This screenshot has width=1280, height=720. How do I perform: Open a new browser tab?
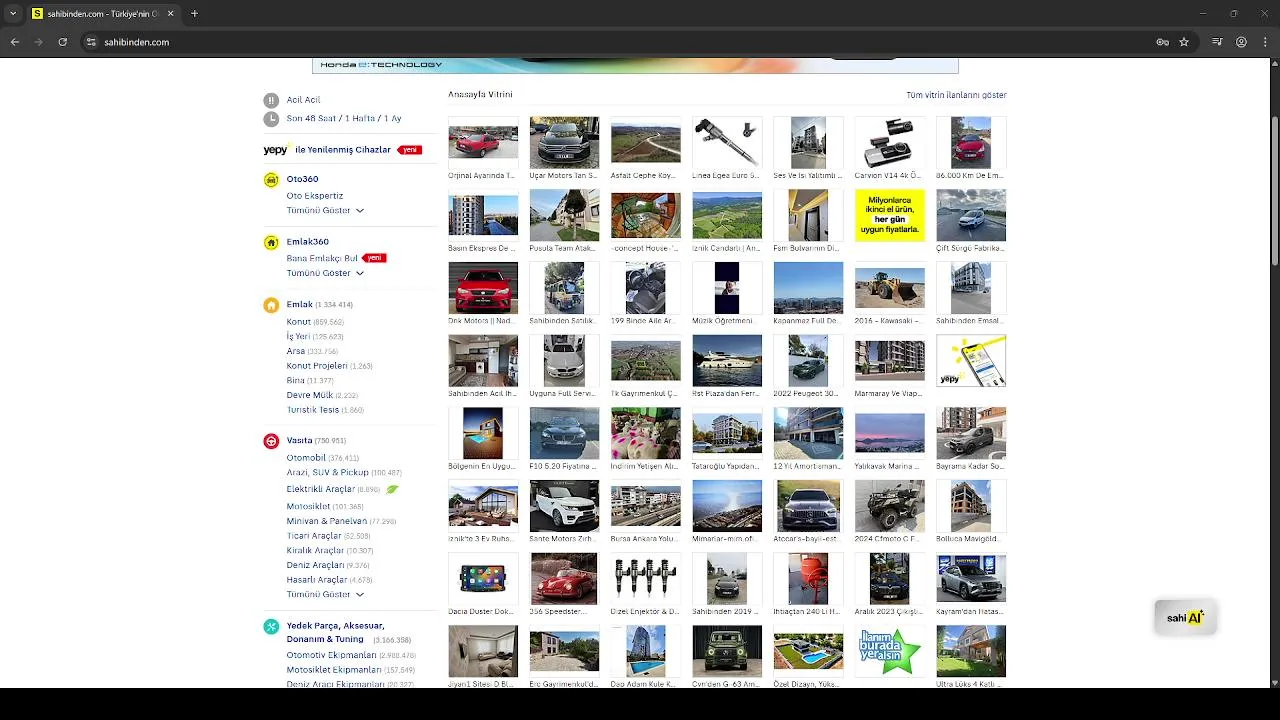(194, 14)
